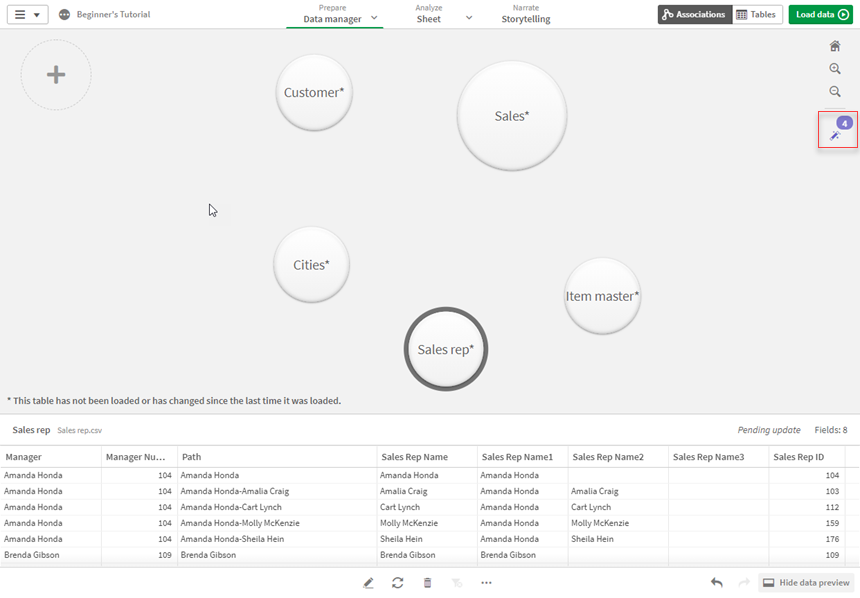
Task: Click the plus circle to add data
Action: click(x=56, y=75)
